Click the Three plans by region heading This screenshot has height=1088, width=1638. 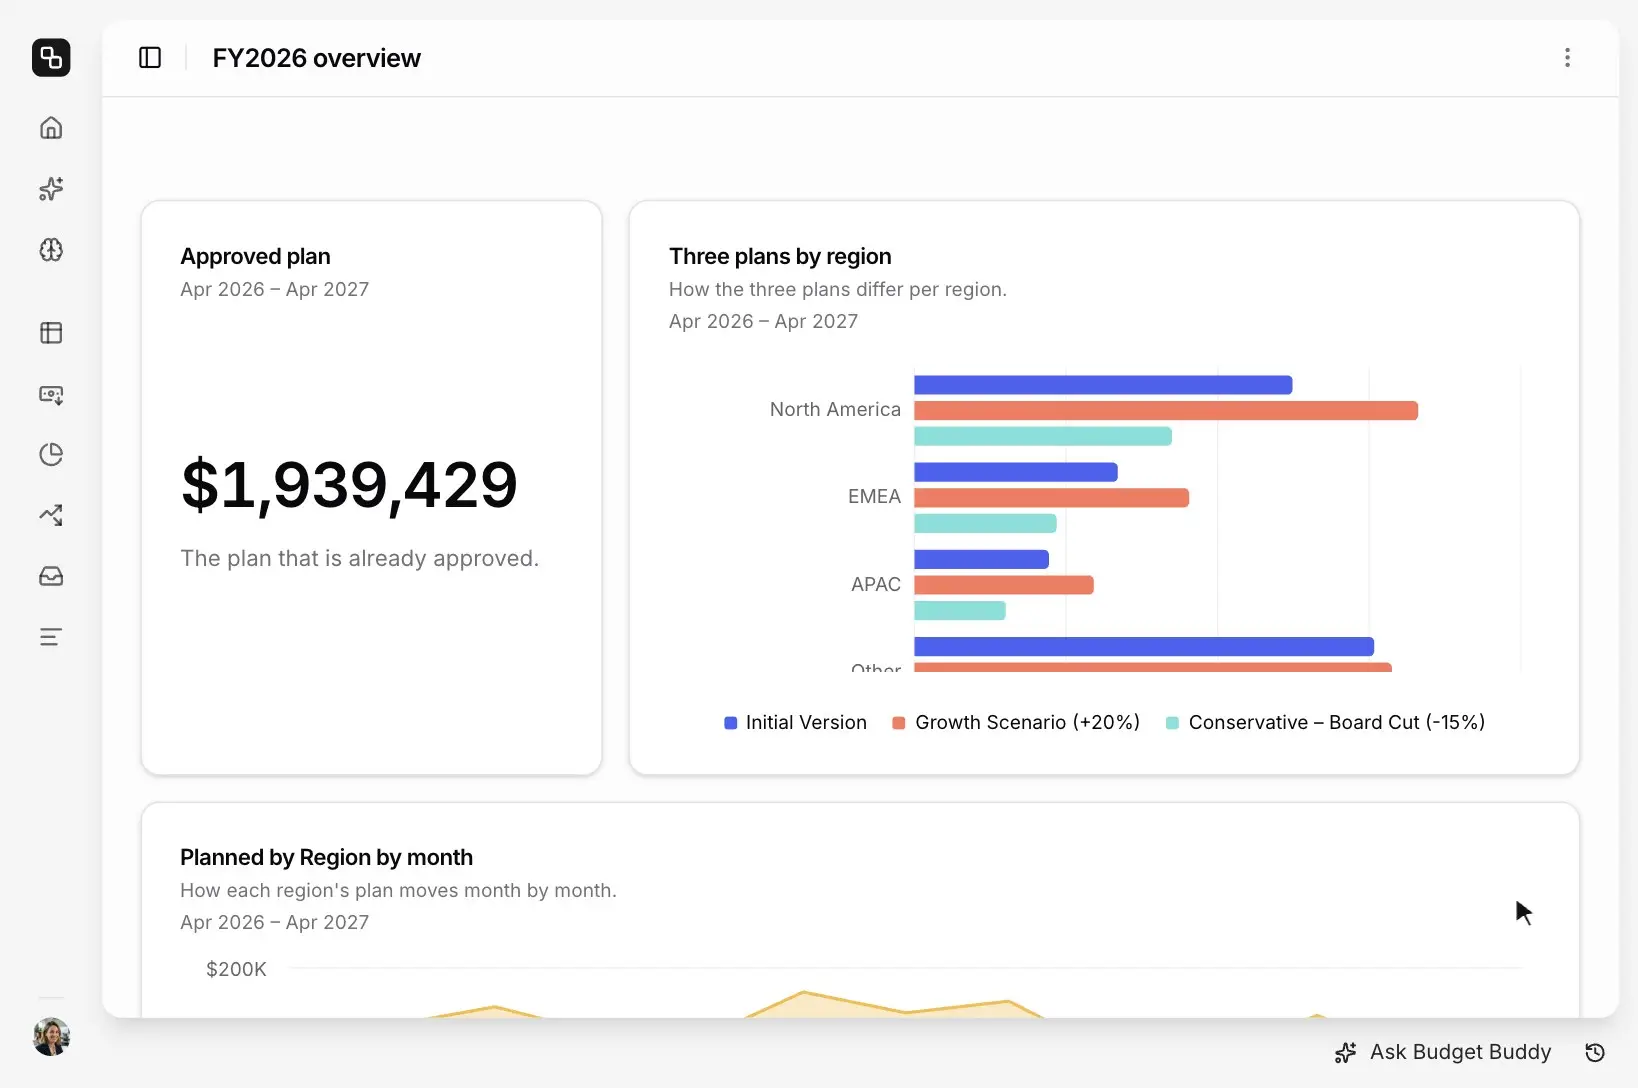[780, 256]
